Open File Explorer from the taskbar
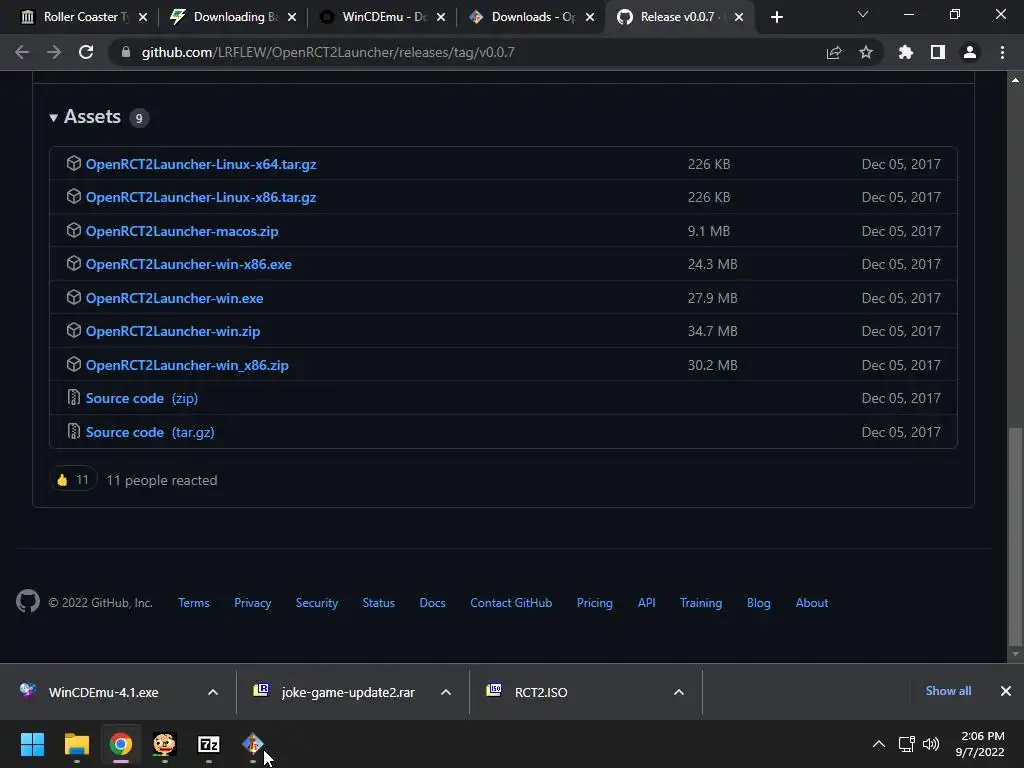This screenshot has width=1024, height=768. (x=76, y=744)
